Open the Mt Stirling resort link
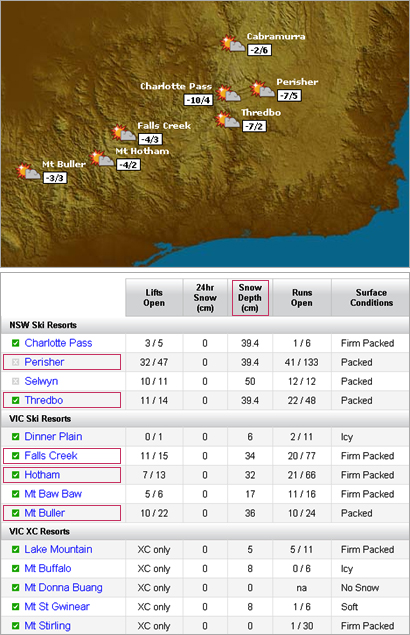This screenshot has height=635, width=410. (47, 626)
